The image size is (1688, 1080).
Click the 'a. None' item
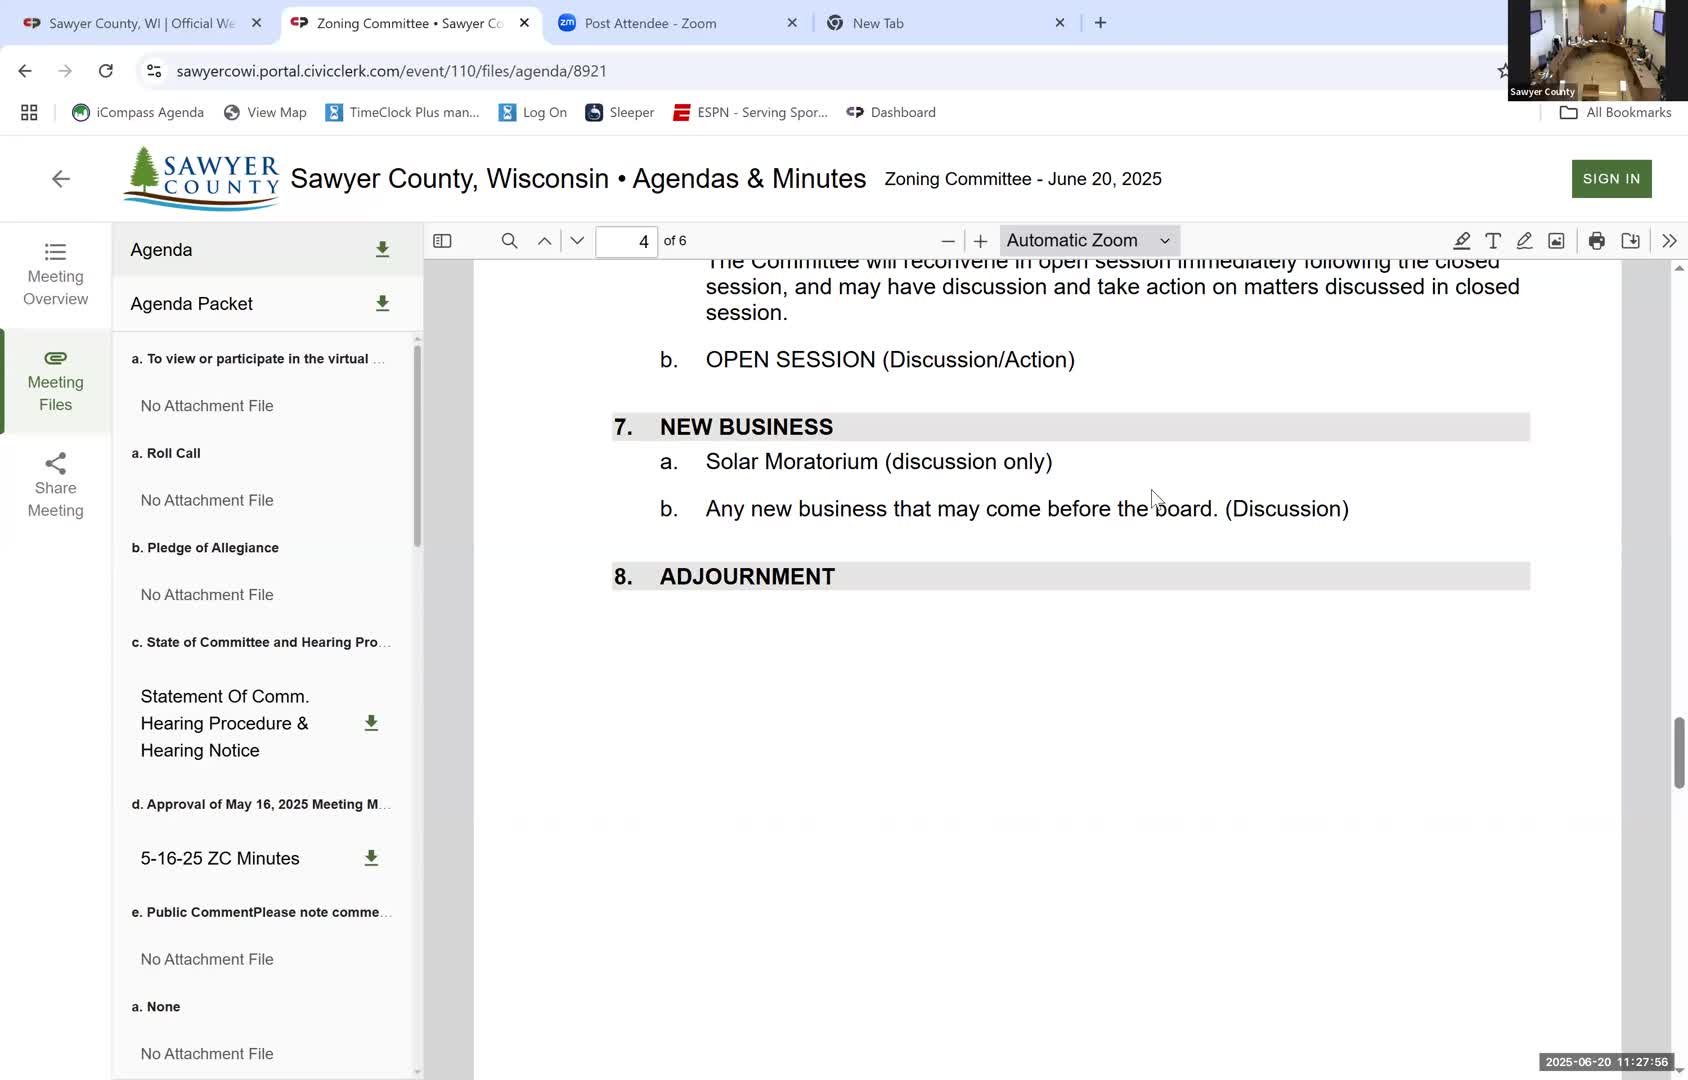pyautogui.click(x=156, y=1007)
